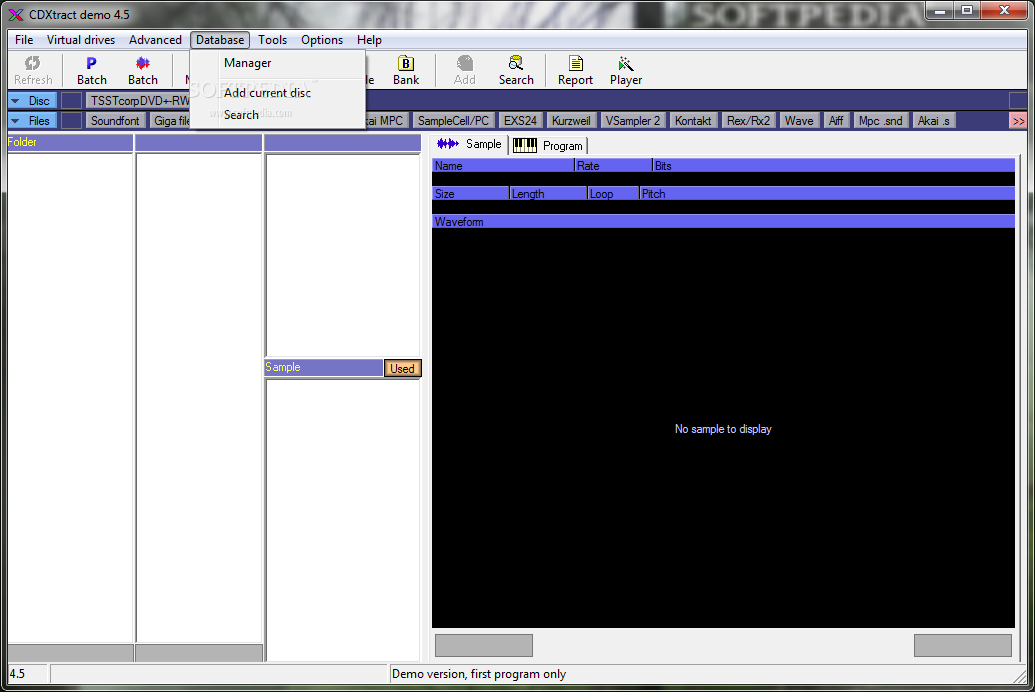This screenshot has width=1035, height=692.
Task: Click the >> more formats arrow button
Action: [x=1018, y=121]
